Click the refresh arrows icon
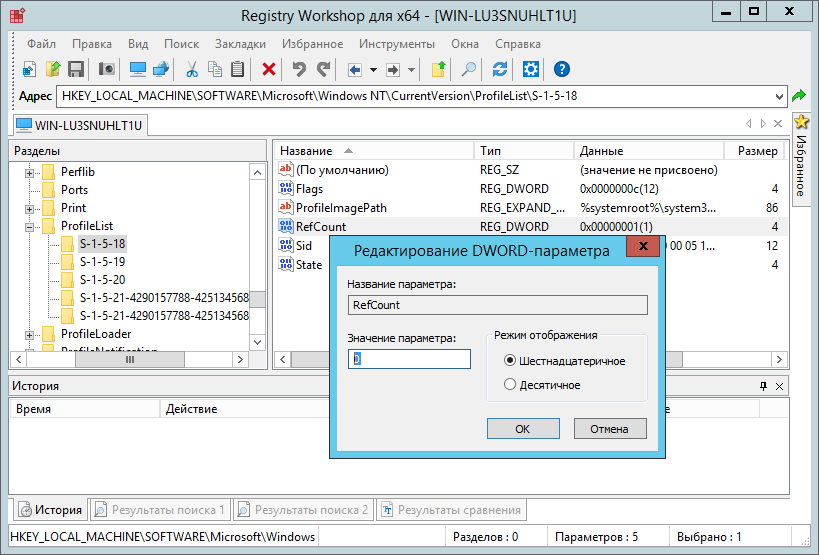Viewport: 819px width, 555px height. click(x=500, y=69)
